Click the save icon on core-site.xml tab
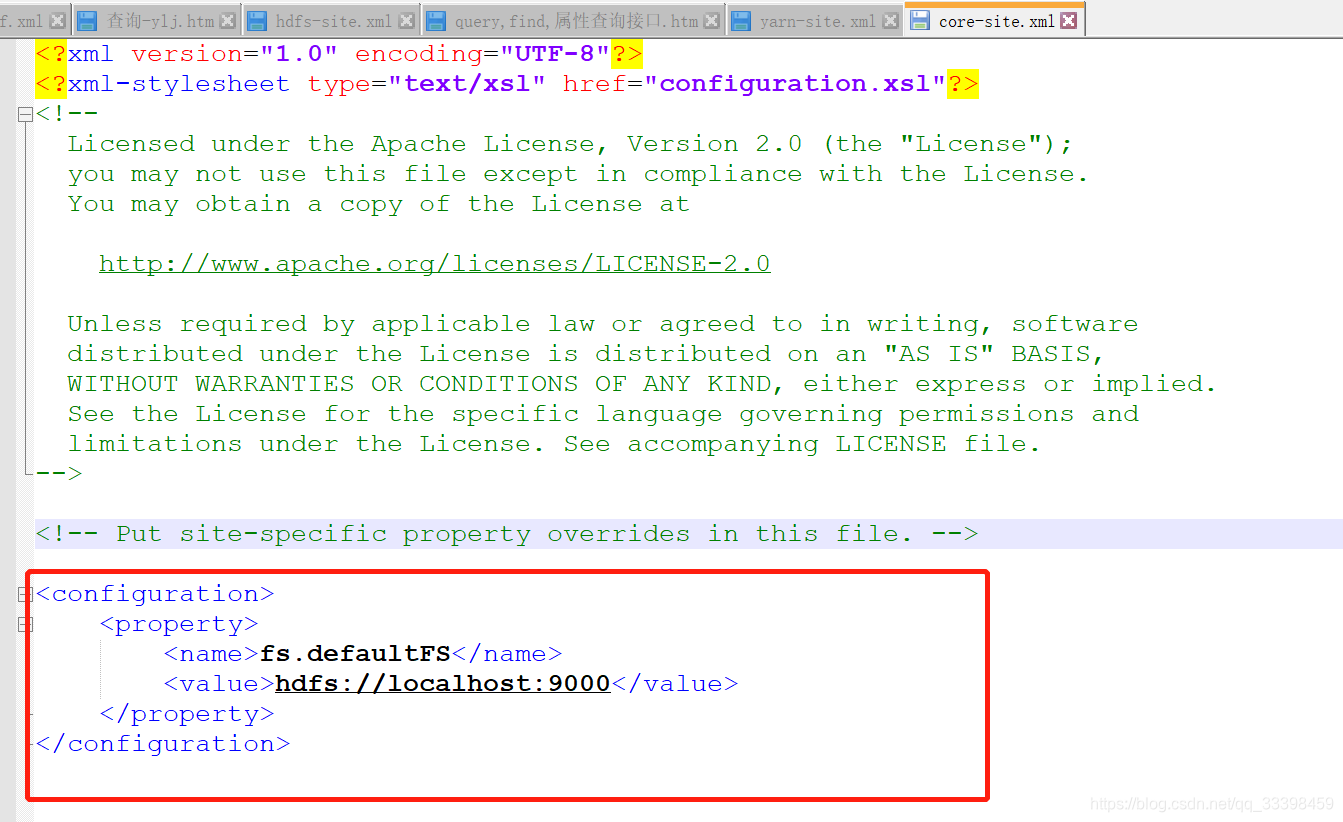 pyautogui.click(x=921, y=20)
